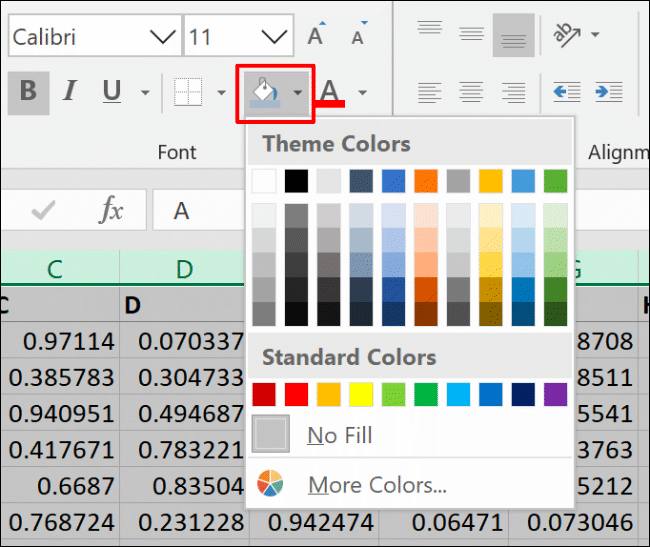Toggle Underline formatting

click(x=111, y=93)
